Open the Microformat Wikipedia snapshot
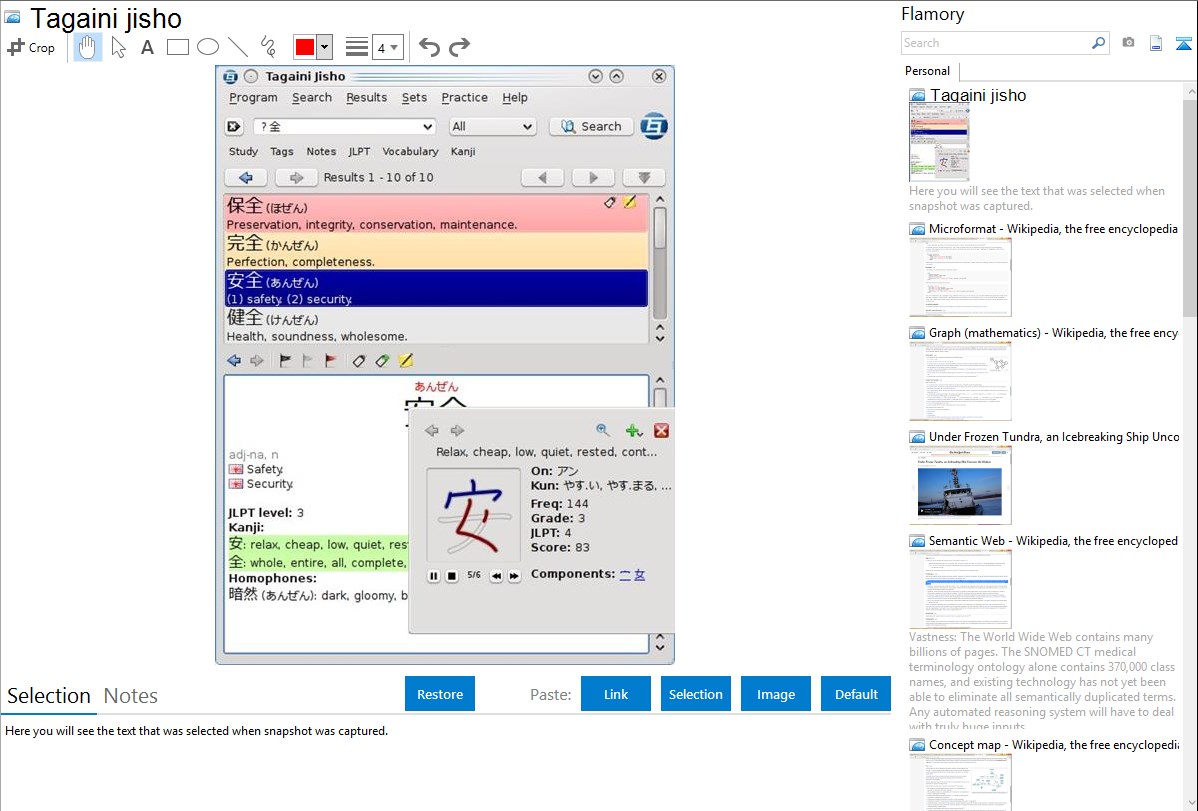The width and height of the screenshot is (1198, 811). 960,277
